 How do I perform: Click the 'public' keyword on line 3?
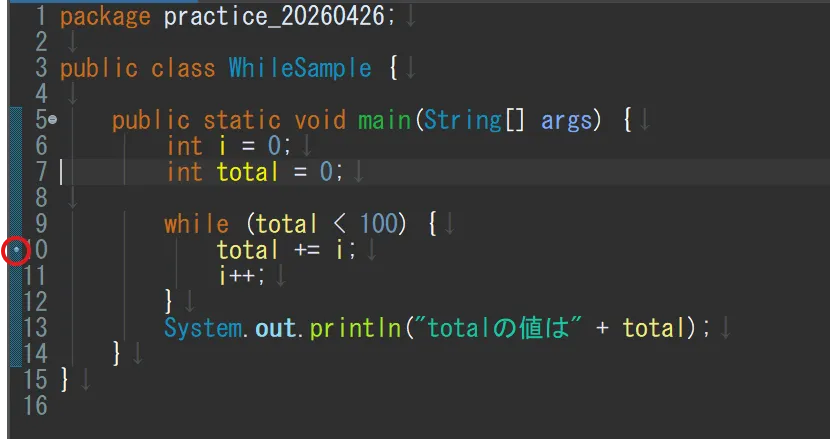[98, 69]
